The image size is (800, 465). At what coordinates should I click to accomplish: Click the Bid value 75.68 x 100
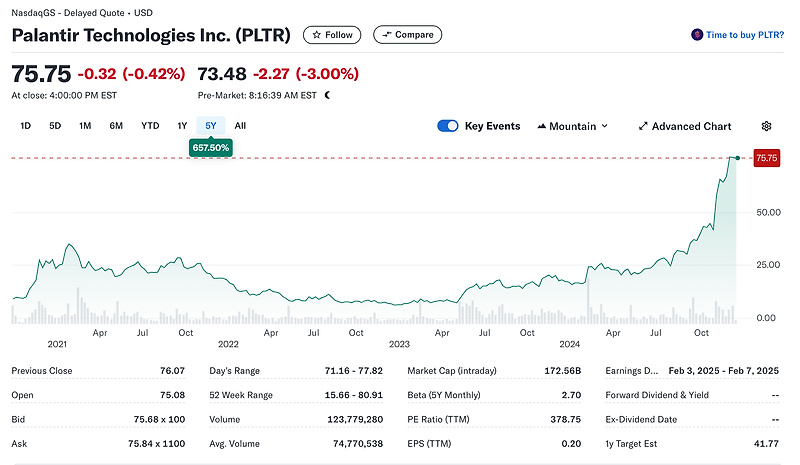click(x=159, y=419)
